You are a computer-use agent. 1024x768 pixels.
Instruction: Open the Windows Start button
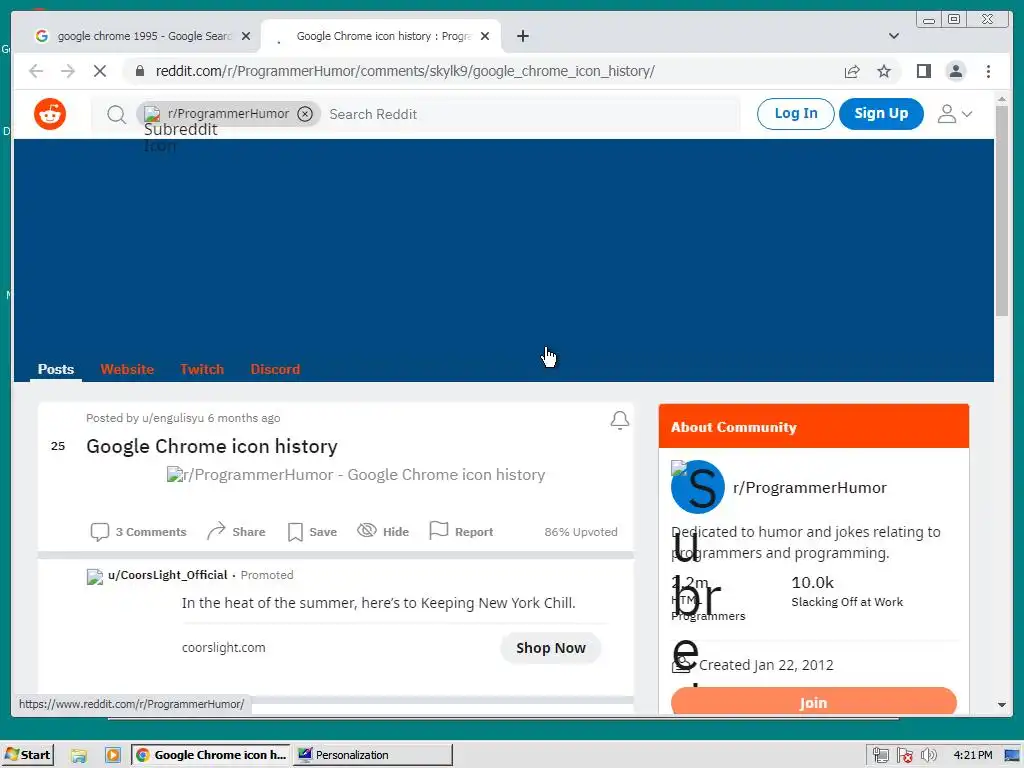(x=27, y=755)
